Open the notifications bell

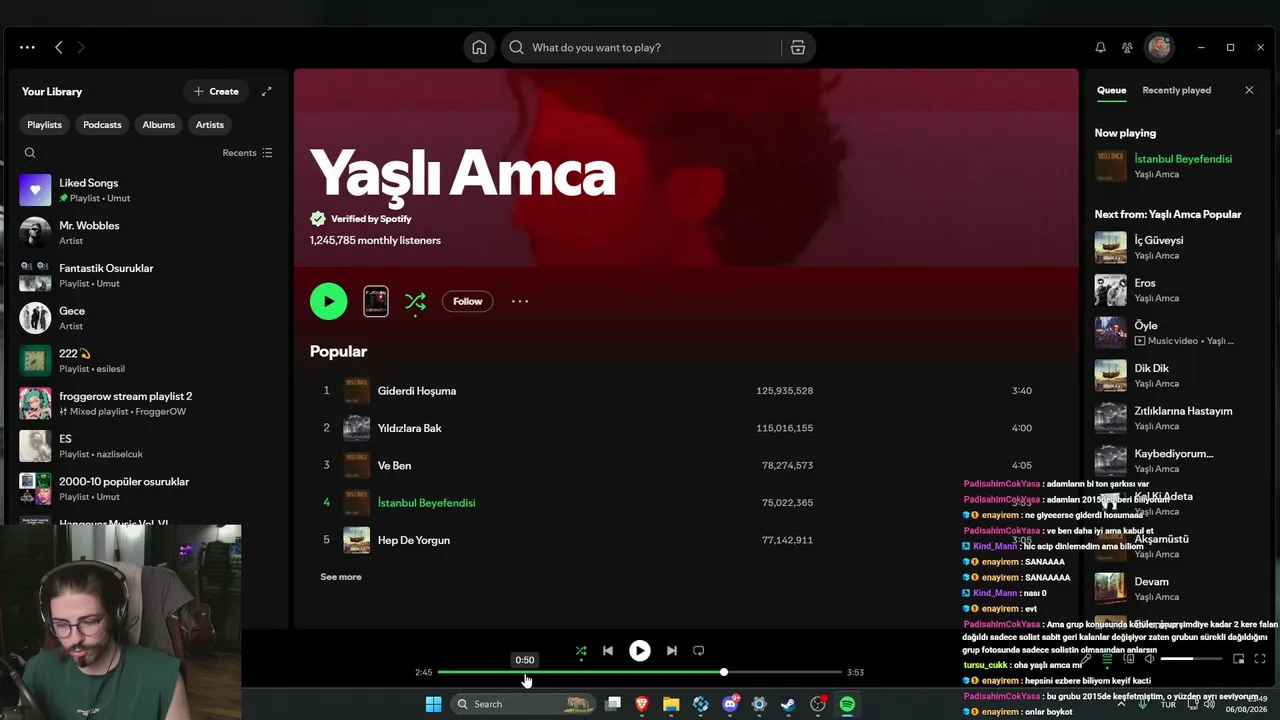1100,47
